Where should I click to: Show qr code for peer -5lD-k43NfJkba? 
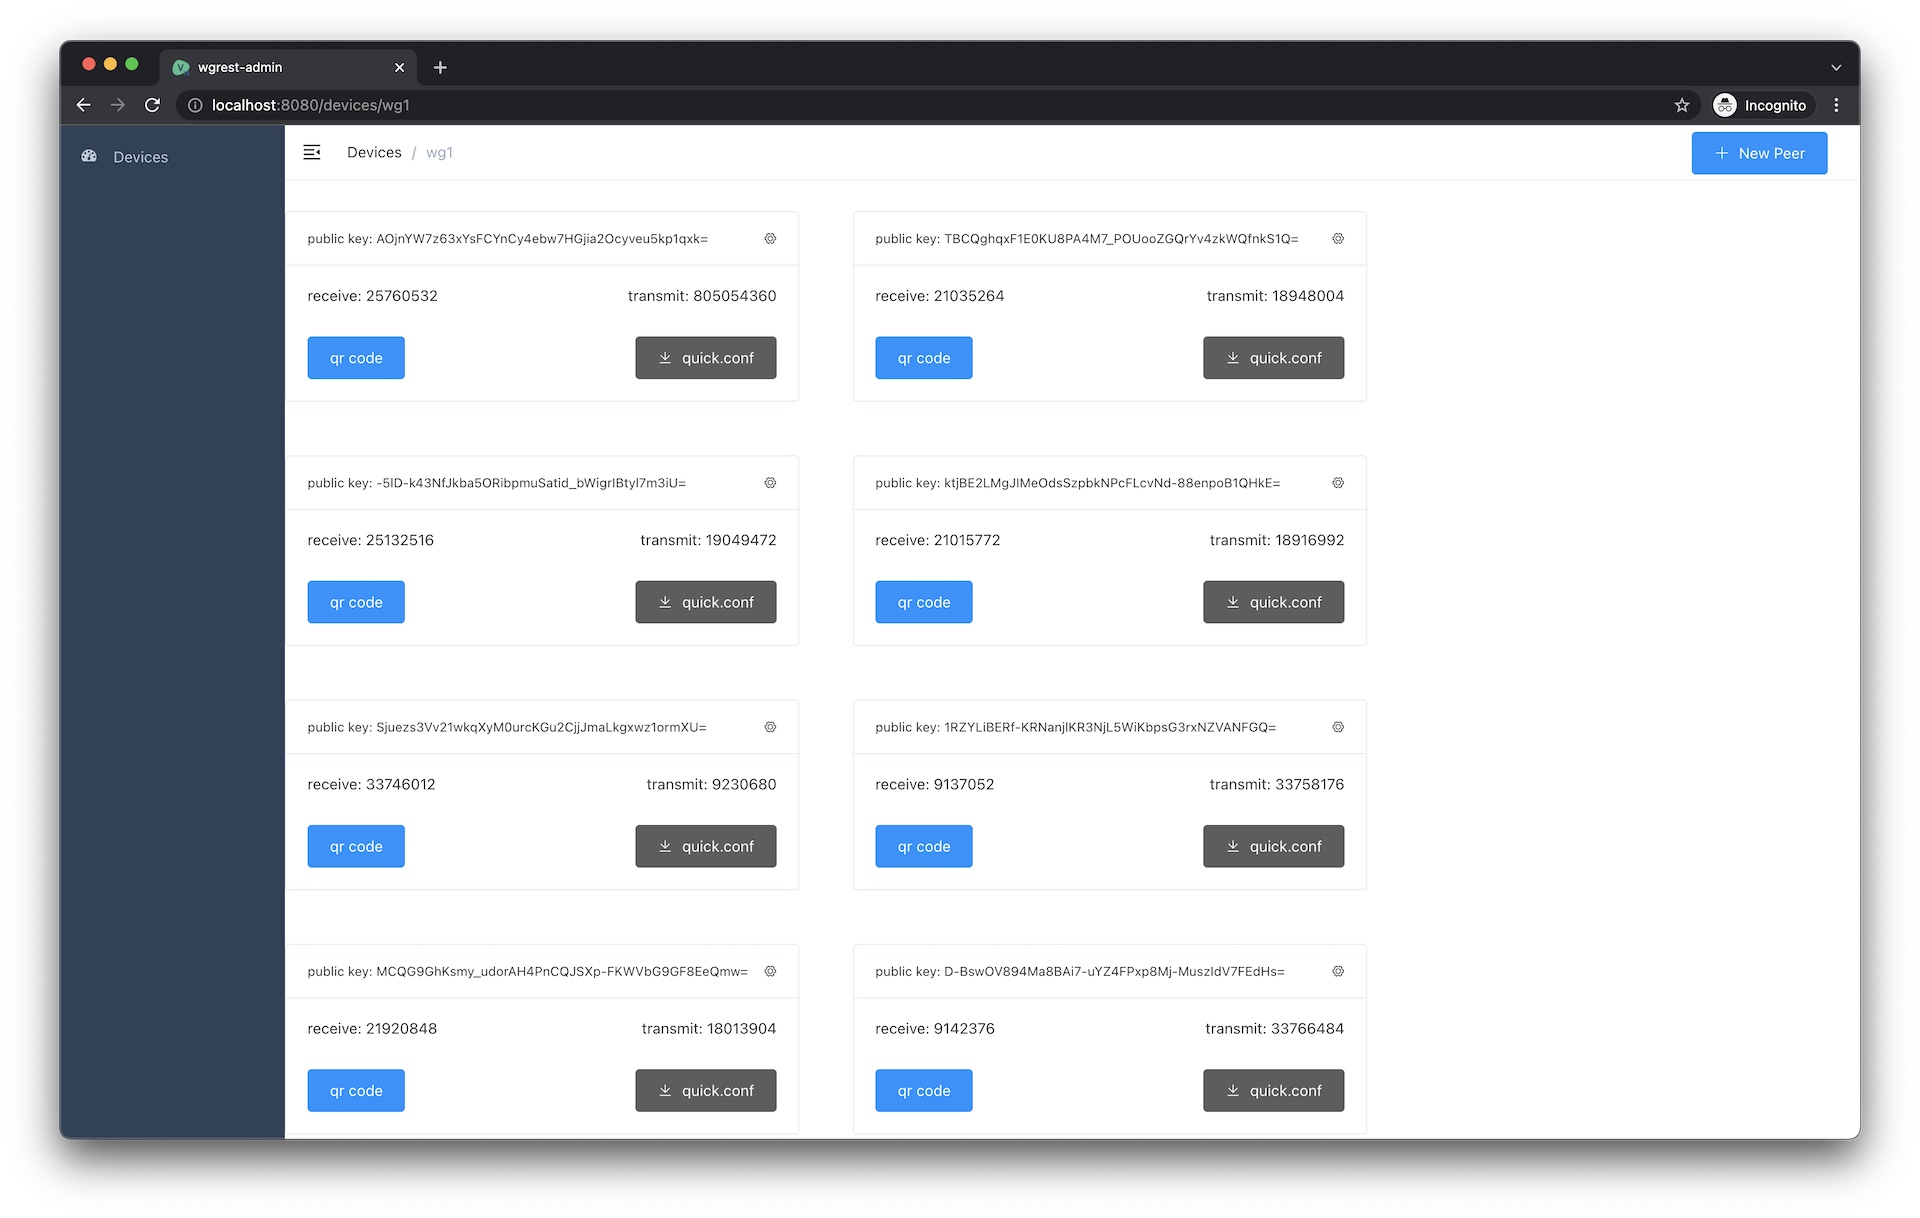click(356, 602)
